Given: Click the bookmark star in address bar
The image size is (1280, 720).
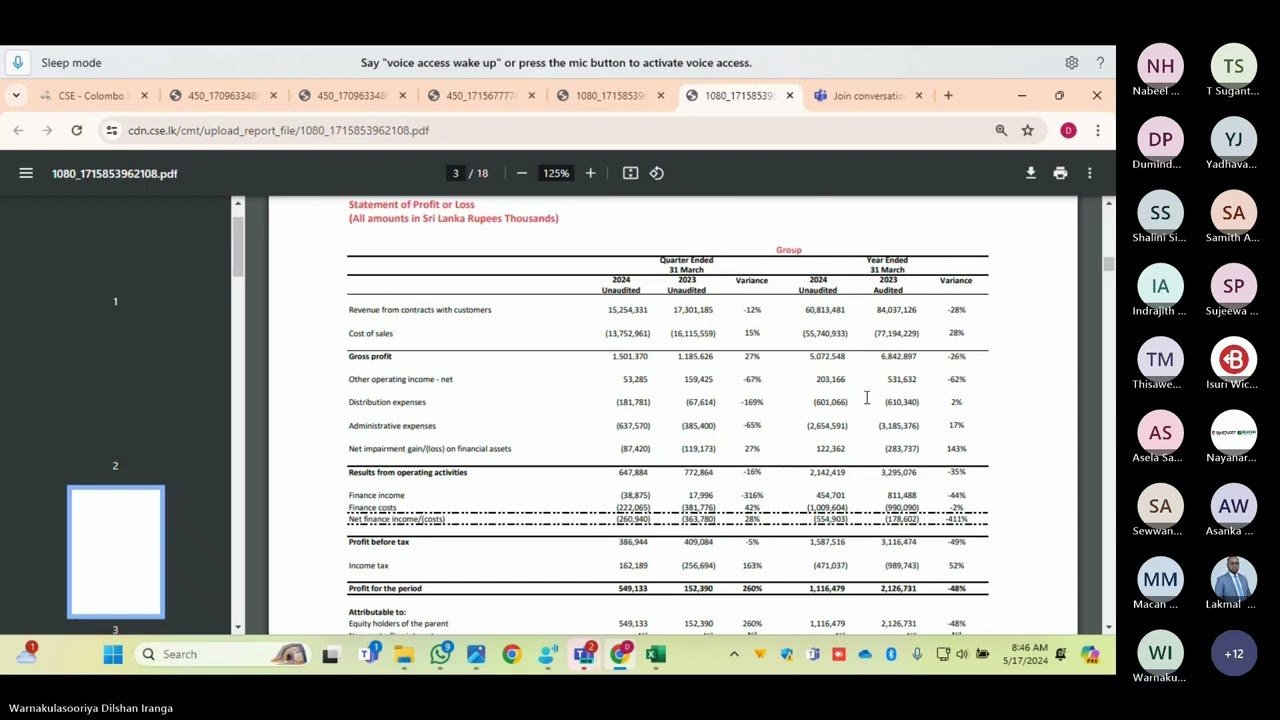Looking at the screenshot, I should (x=1028, y=130).
